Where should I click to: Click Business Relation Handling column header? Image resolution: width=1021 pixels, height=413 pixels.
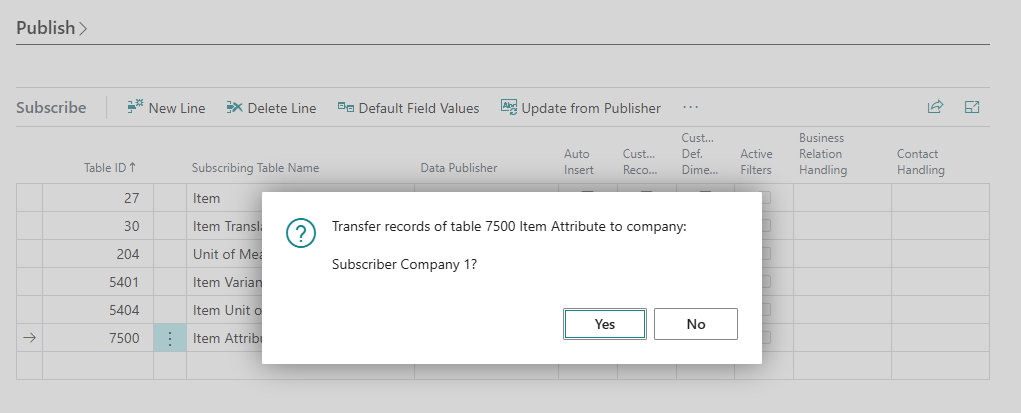tap(823, 154)
